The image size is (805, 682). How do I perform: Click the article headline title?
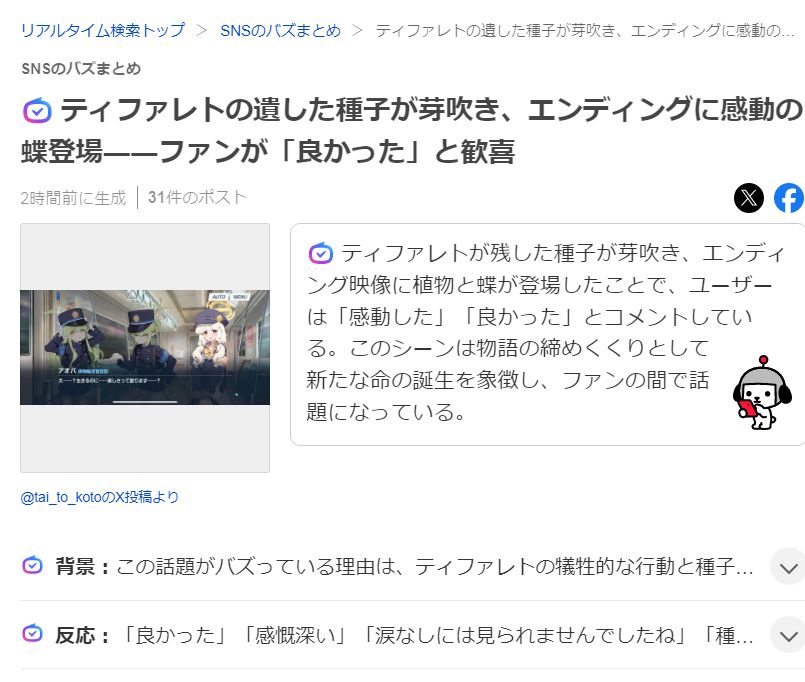pos(413,130)
